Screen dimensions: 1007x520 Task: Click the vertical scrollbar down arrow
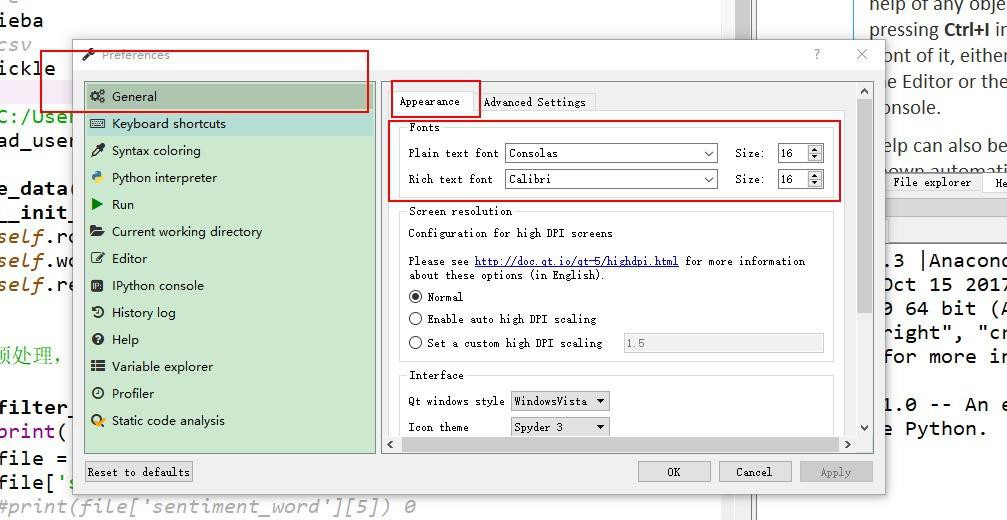[x=864, y=427]
